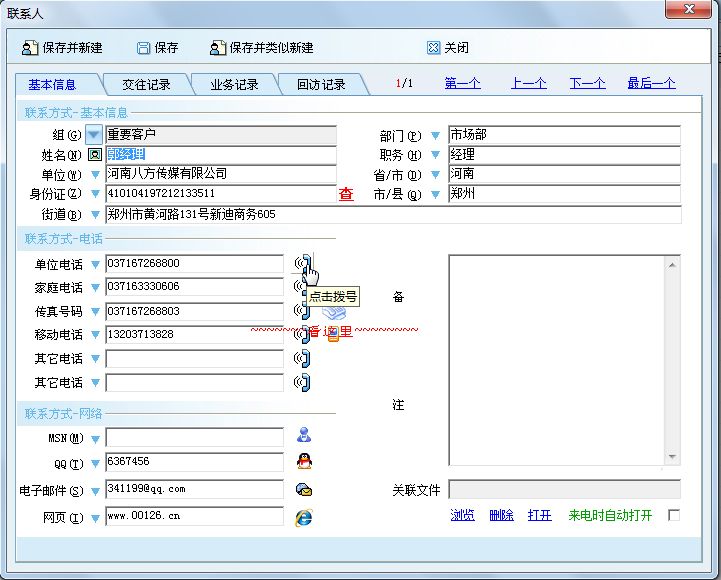This screenshot has width=721, height=580.
Task: Go to 下一个 contact record
Action: 587,84
